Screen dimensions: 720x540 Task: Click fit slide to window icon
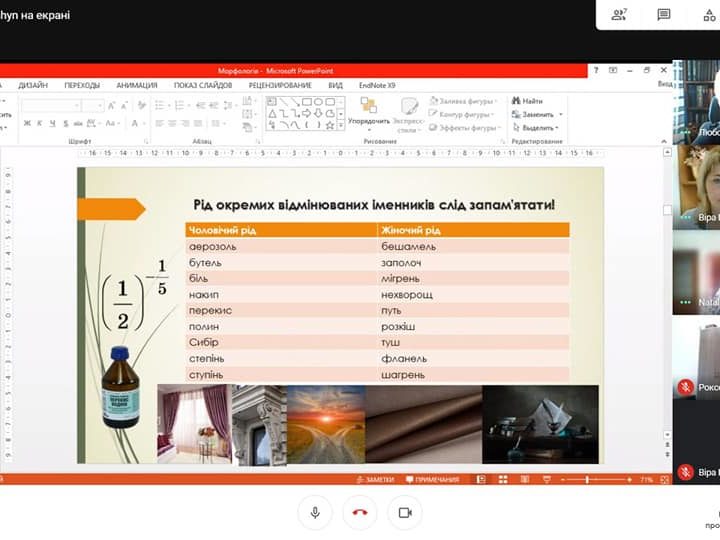(x=663, y=480)
